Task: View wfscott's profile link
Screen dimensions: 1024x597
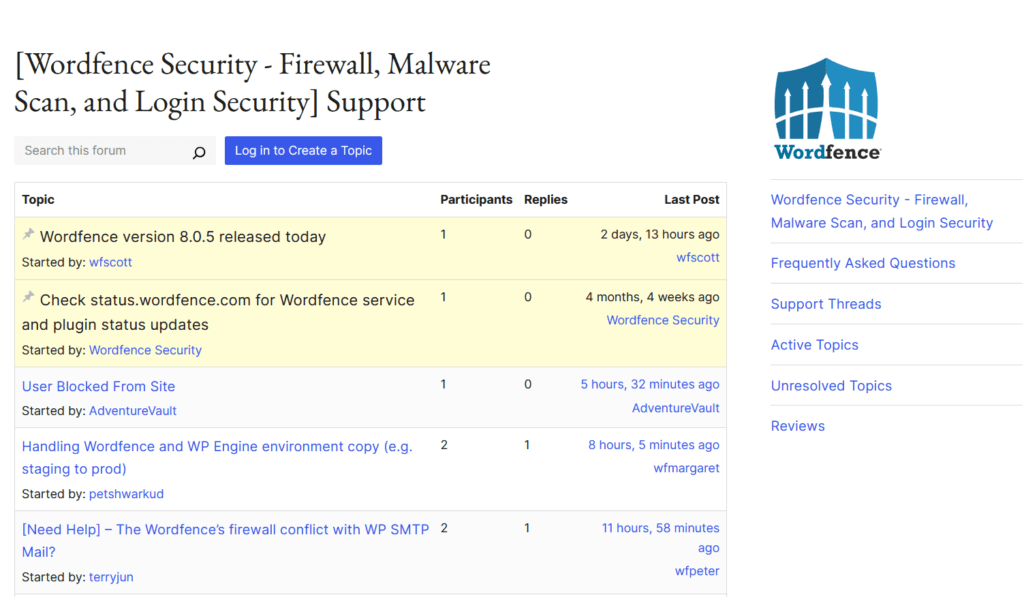Action: [x=110, y=262]
